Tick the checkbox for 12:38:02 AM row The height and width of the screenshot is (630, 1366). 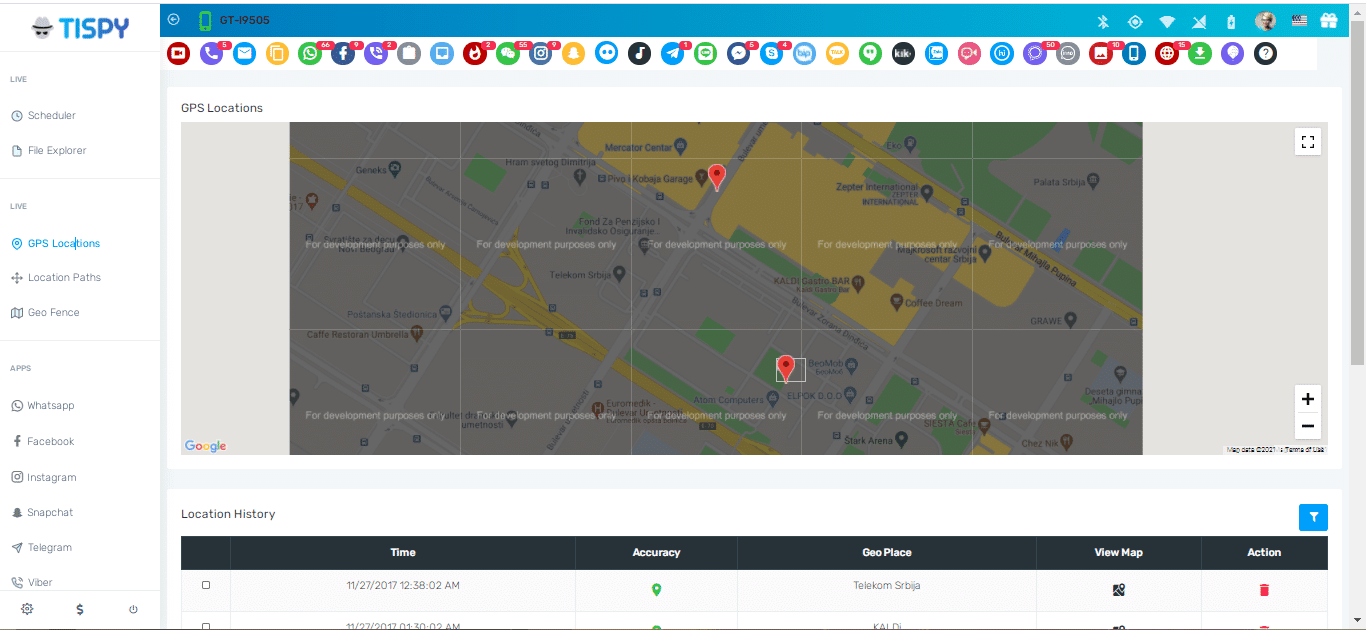pyautogui.click(x=206, y=585)
